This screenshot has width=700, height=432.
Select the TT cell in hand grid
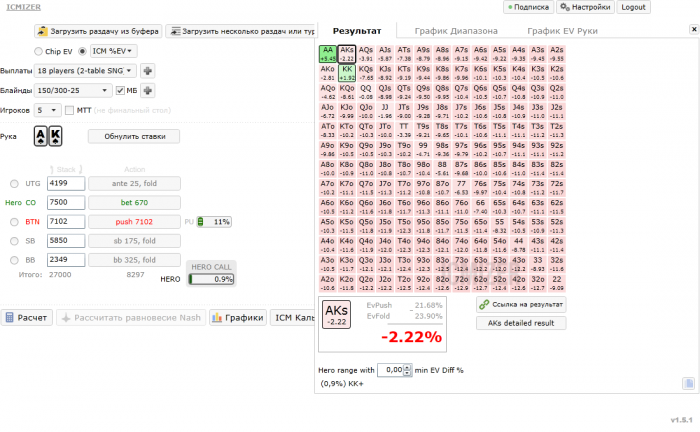404,130
